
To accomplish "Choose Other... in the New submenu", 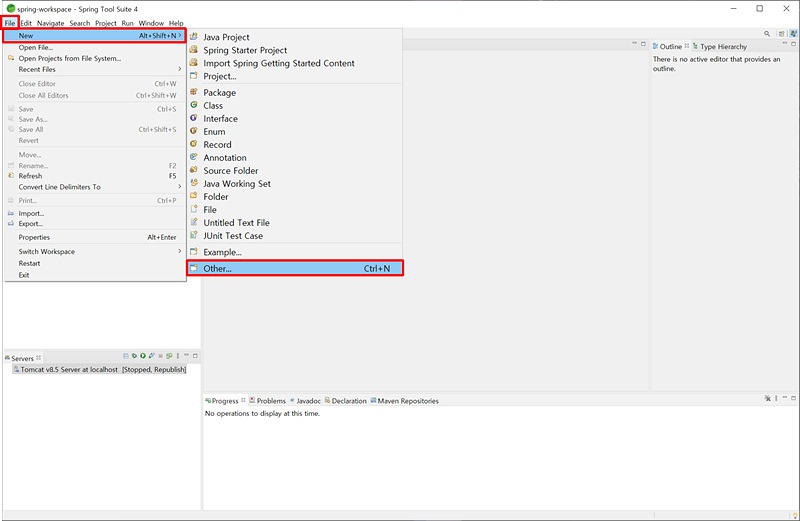I will 295,268.
